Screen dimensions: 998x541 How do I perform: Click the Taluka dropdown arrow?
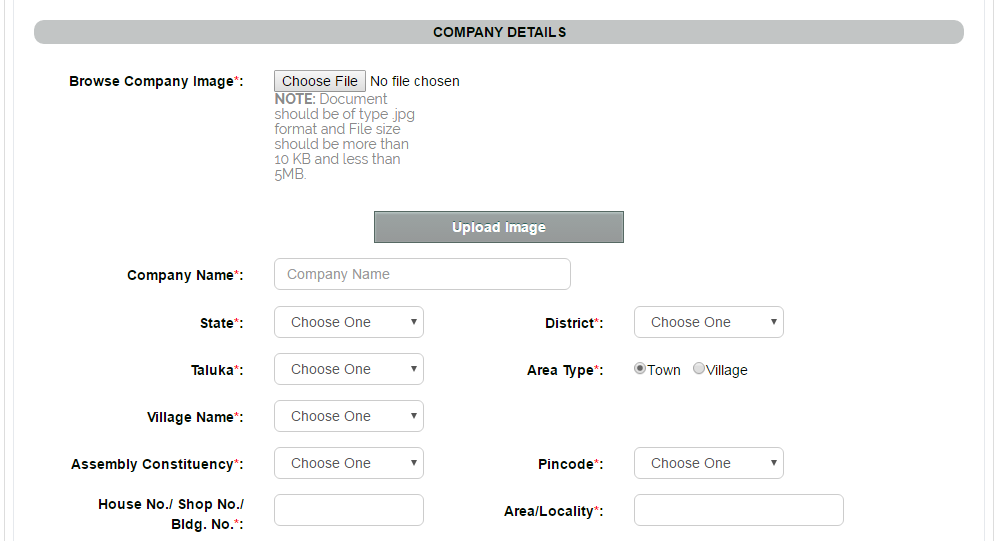pyautogui.click(x=413, y=369)
